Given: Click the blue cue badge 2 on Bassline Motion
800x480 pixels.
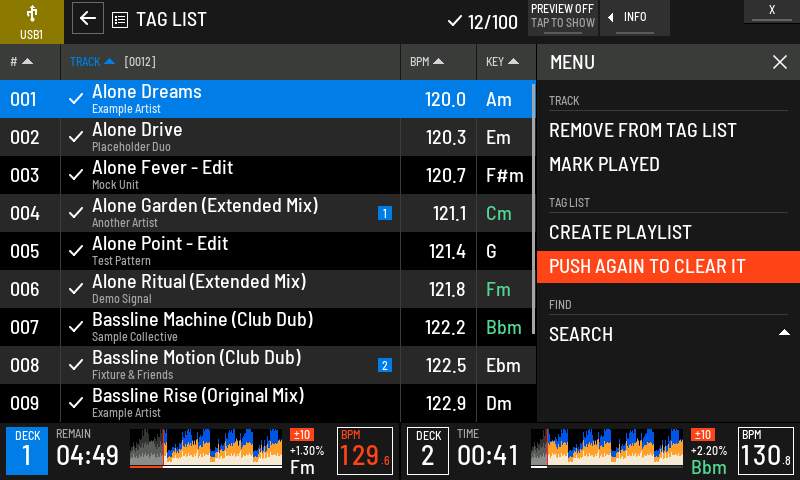Looking at the screenshot, I should (x=385, y=365).
